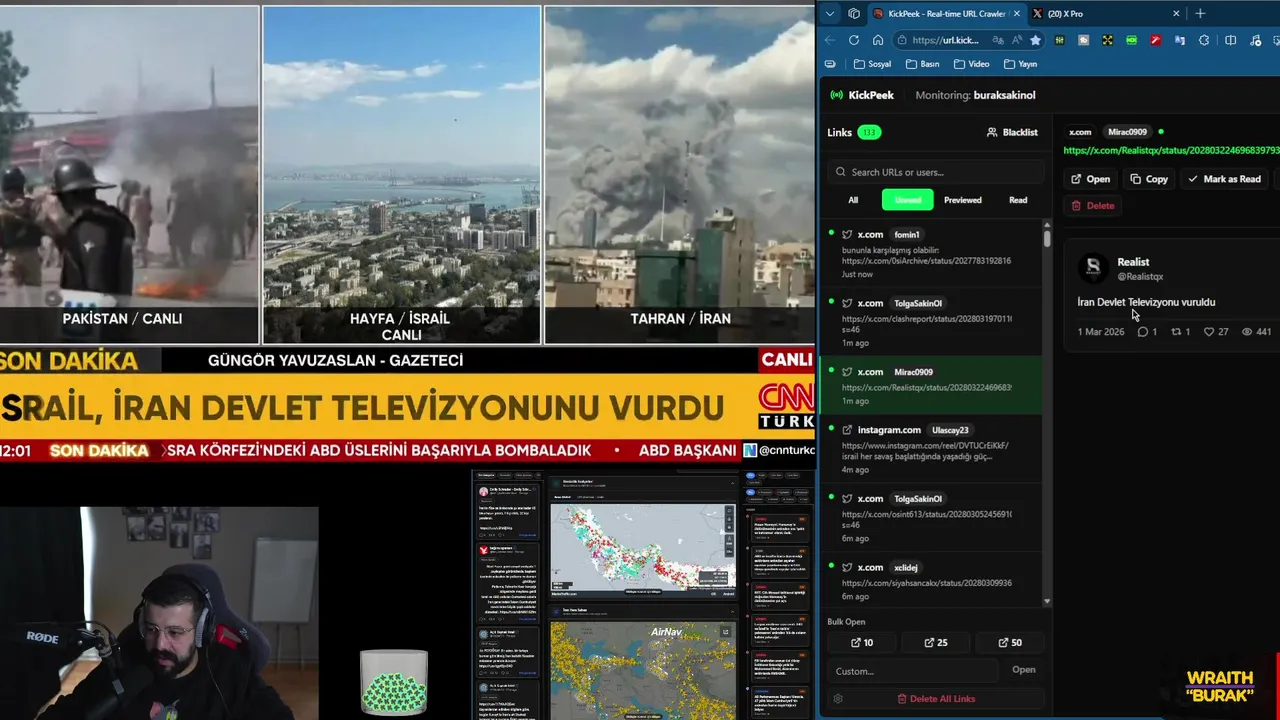The height and width of the screenshot is (720, 1280).
Task: Select the Read filter tab
Action: [x=1018, y=200]
